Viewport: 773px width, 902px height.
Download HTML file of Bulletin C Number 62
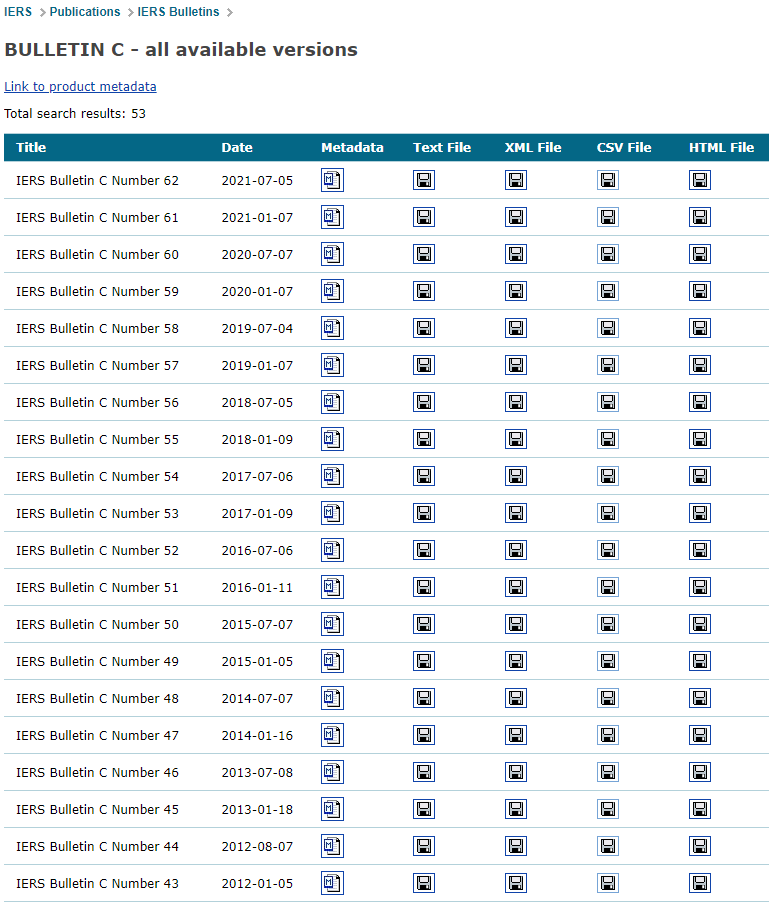click(x=700, y=180)
